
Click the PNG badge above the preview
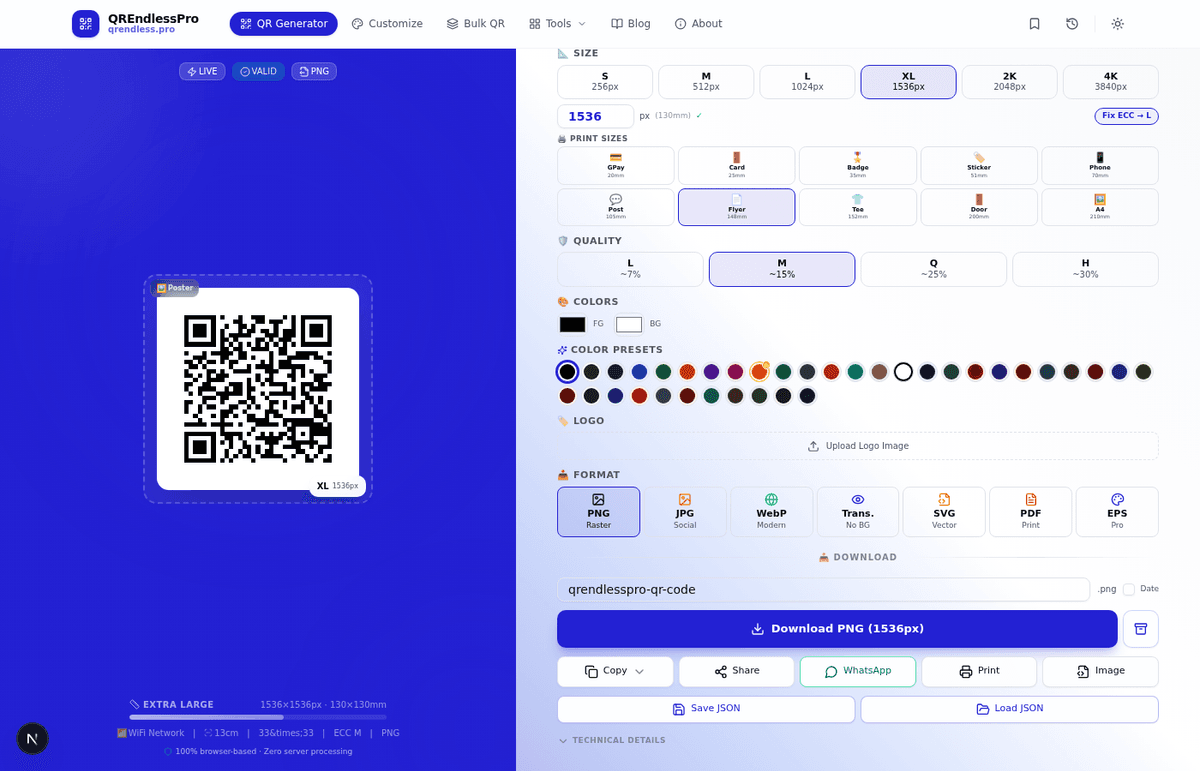[314, 71]
